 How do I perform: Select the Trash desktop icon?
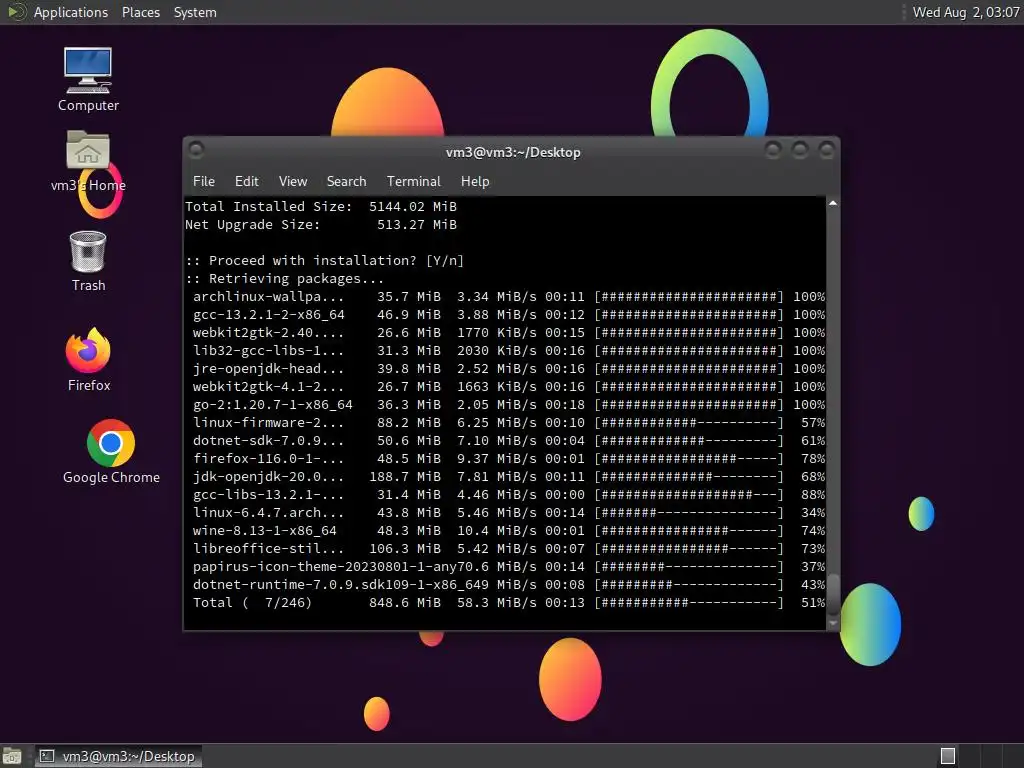pos(88,261)
